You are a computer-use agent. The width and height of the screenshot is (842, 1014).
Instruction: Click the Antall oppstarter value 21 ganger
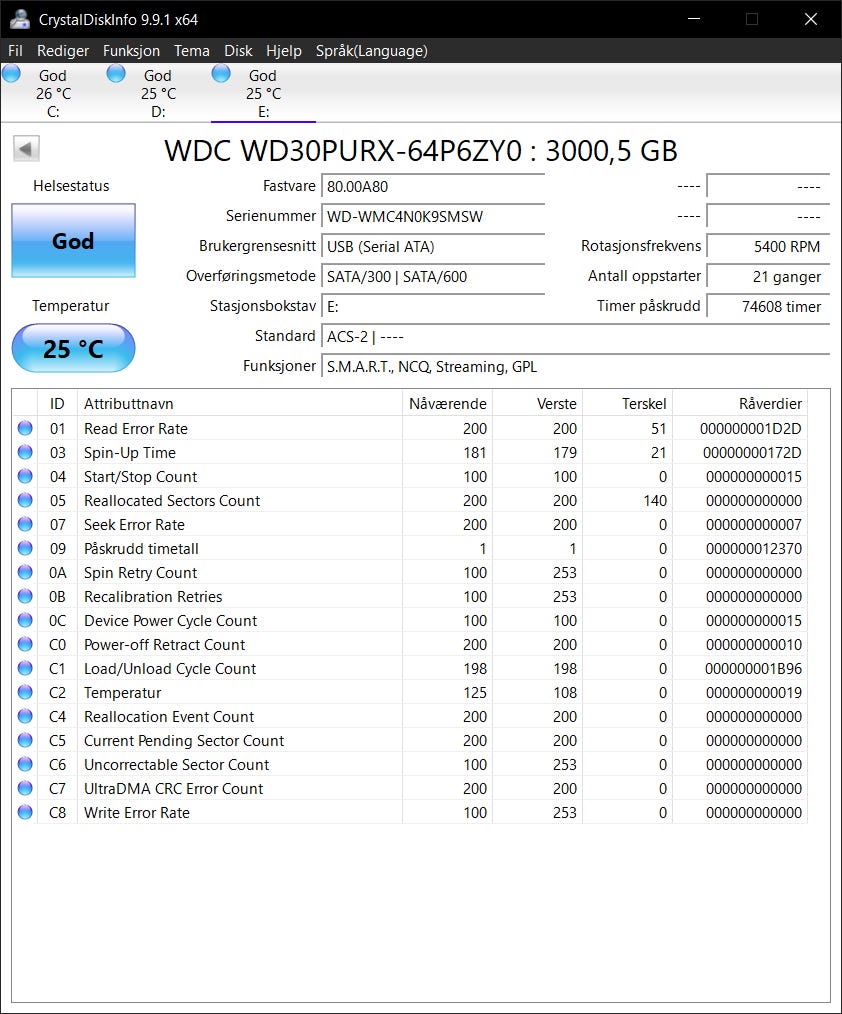click(768, 277)
